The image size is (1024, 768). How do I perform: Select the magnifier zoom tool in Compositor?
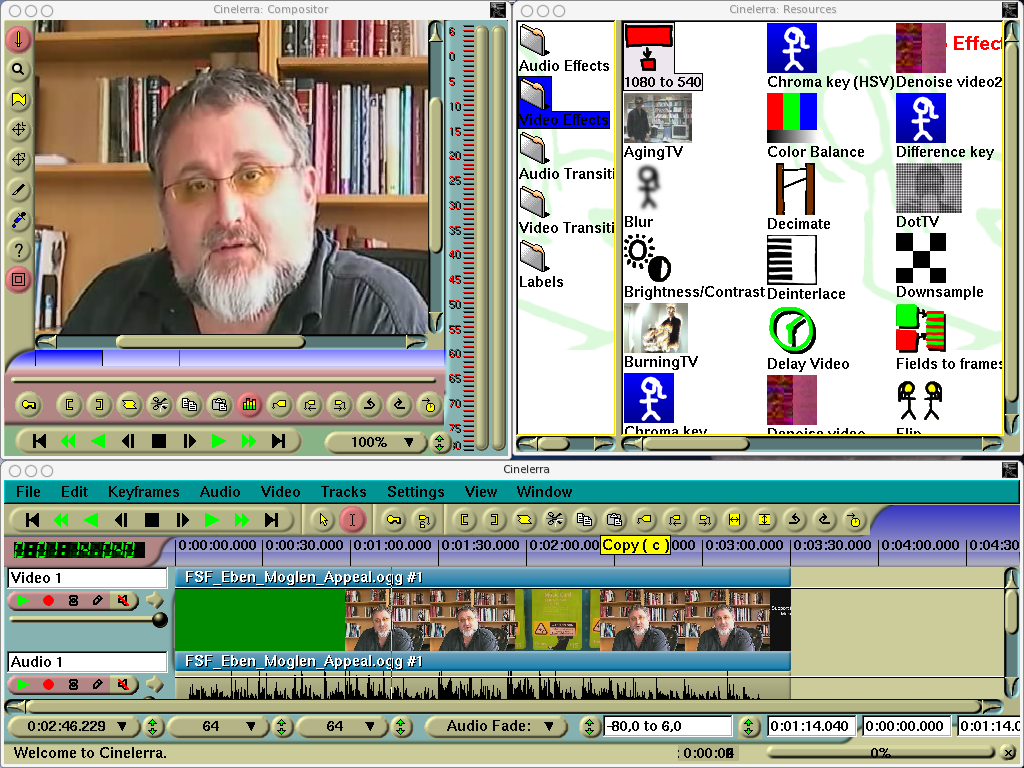[x=18, y=69]
